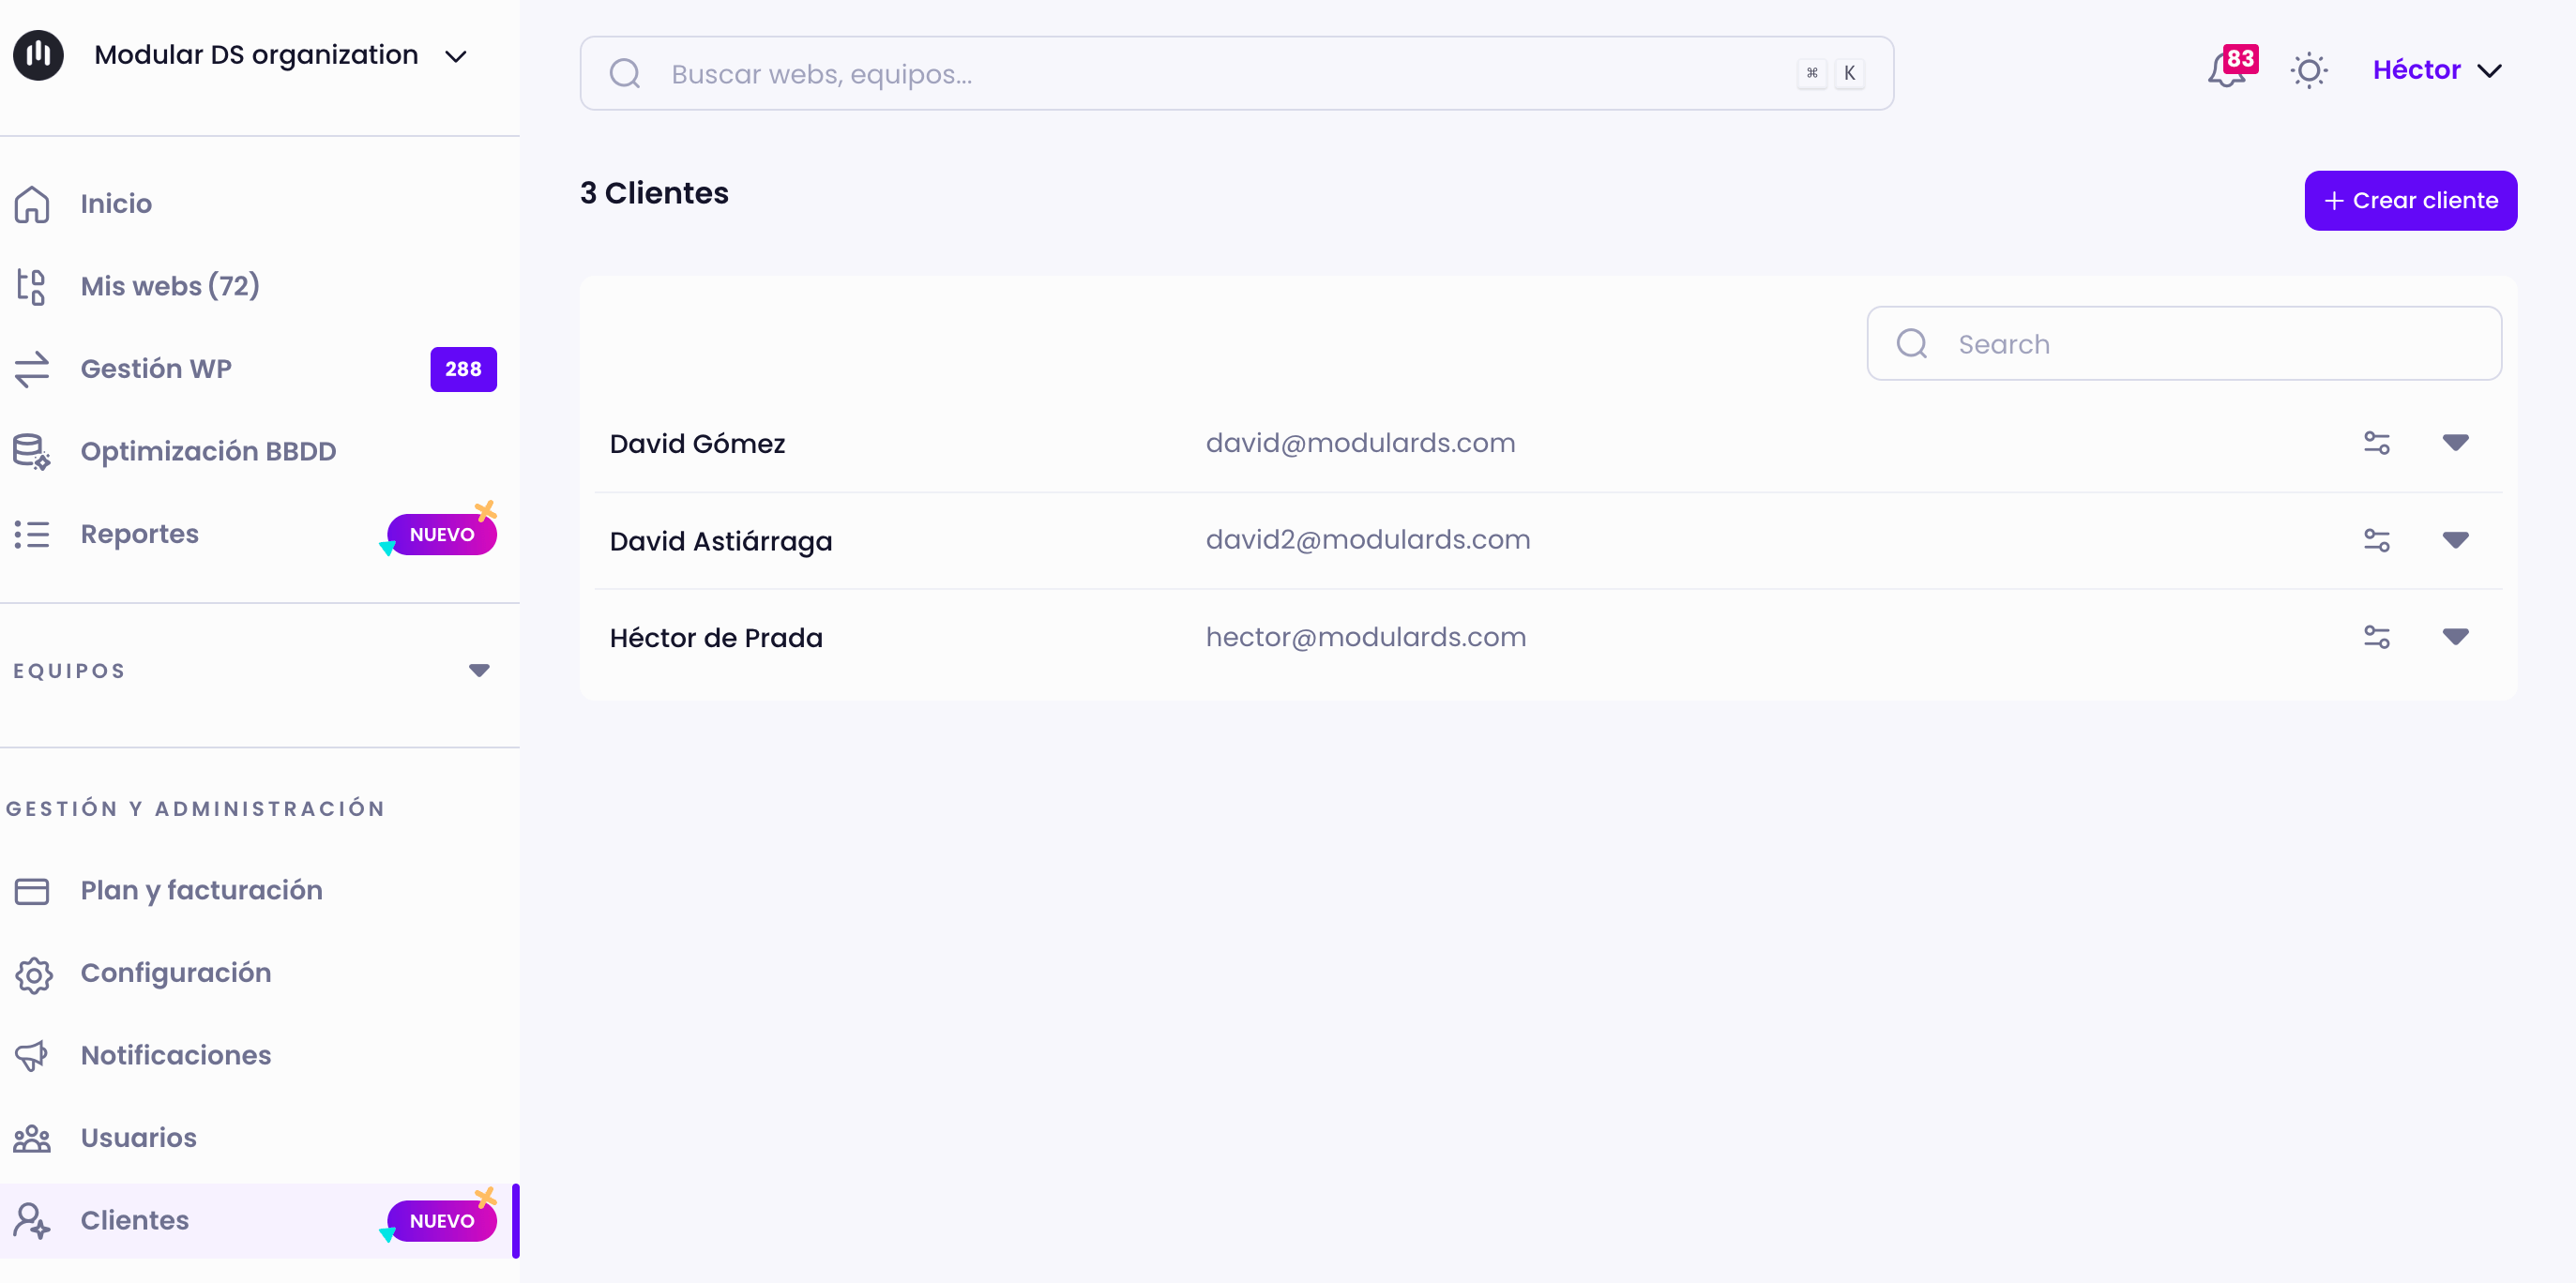This screenshot has height=1283, width=2576.
Task: Click the Optimización BBDD database icon
Action: pyautogui.click(x=30, y=451)
